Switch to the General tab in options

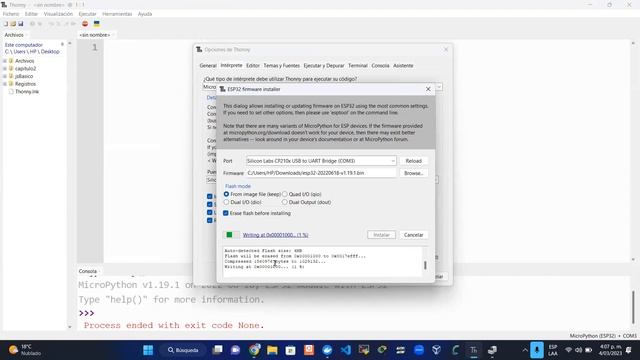(208, 66)
